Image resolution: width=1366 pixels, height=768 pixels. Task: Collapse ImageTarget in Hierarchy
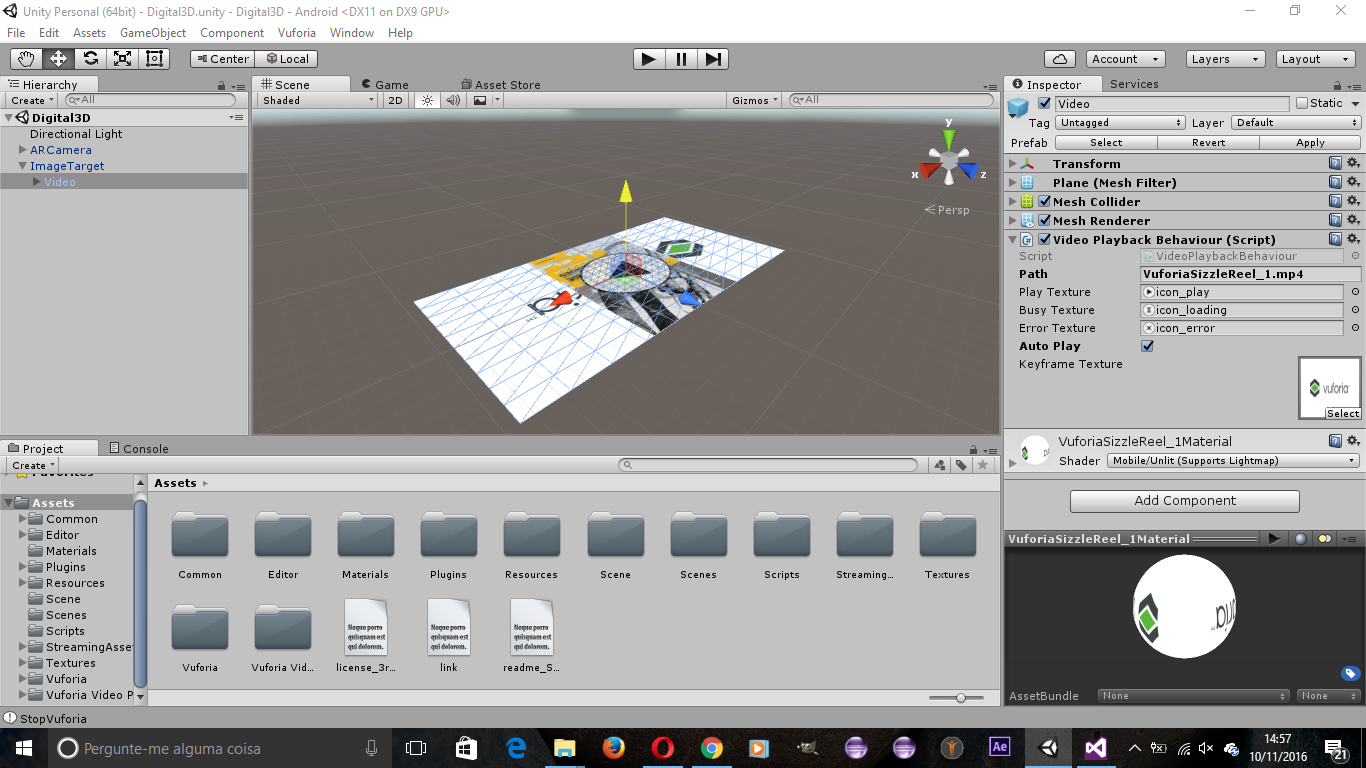[x=23, y=166]
